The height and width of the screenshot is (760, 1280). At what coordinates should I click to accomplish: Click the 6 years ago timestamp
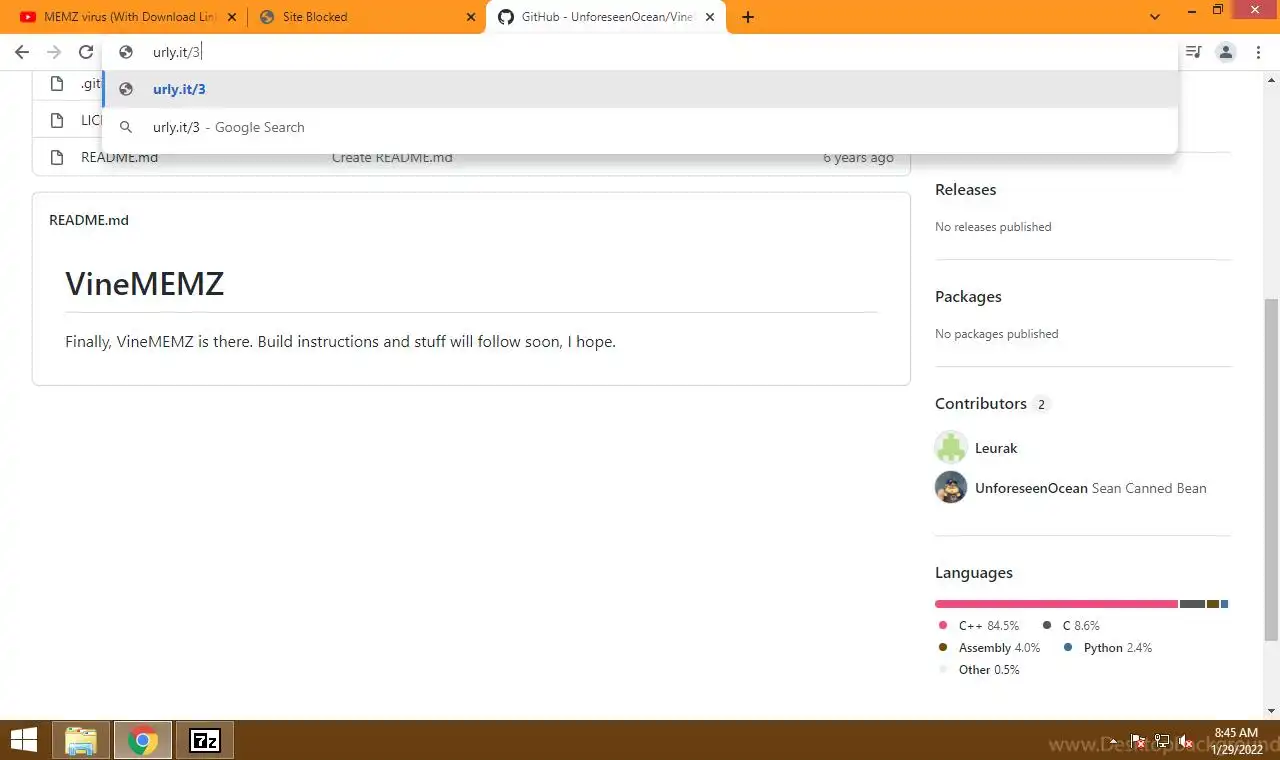858,157
